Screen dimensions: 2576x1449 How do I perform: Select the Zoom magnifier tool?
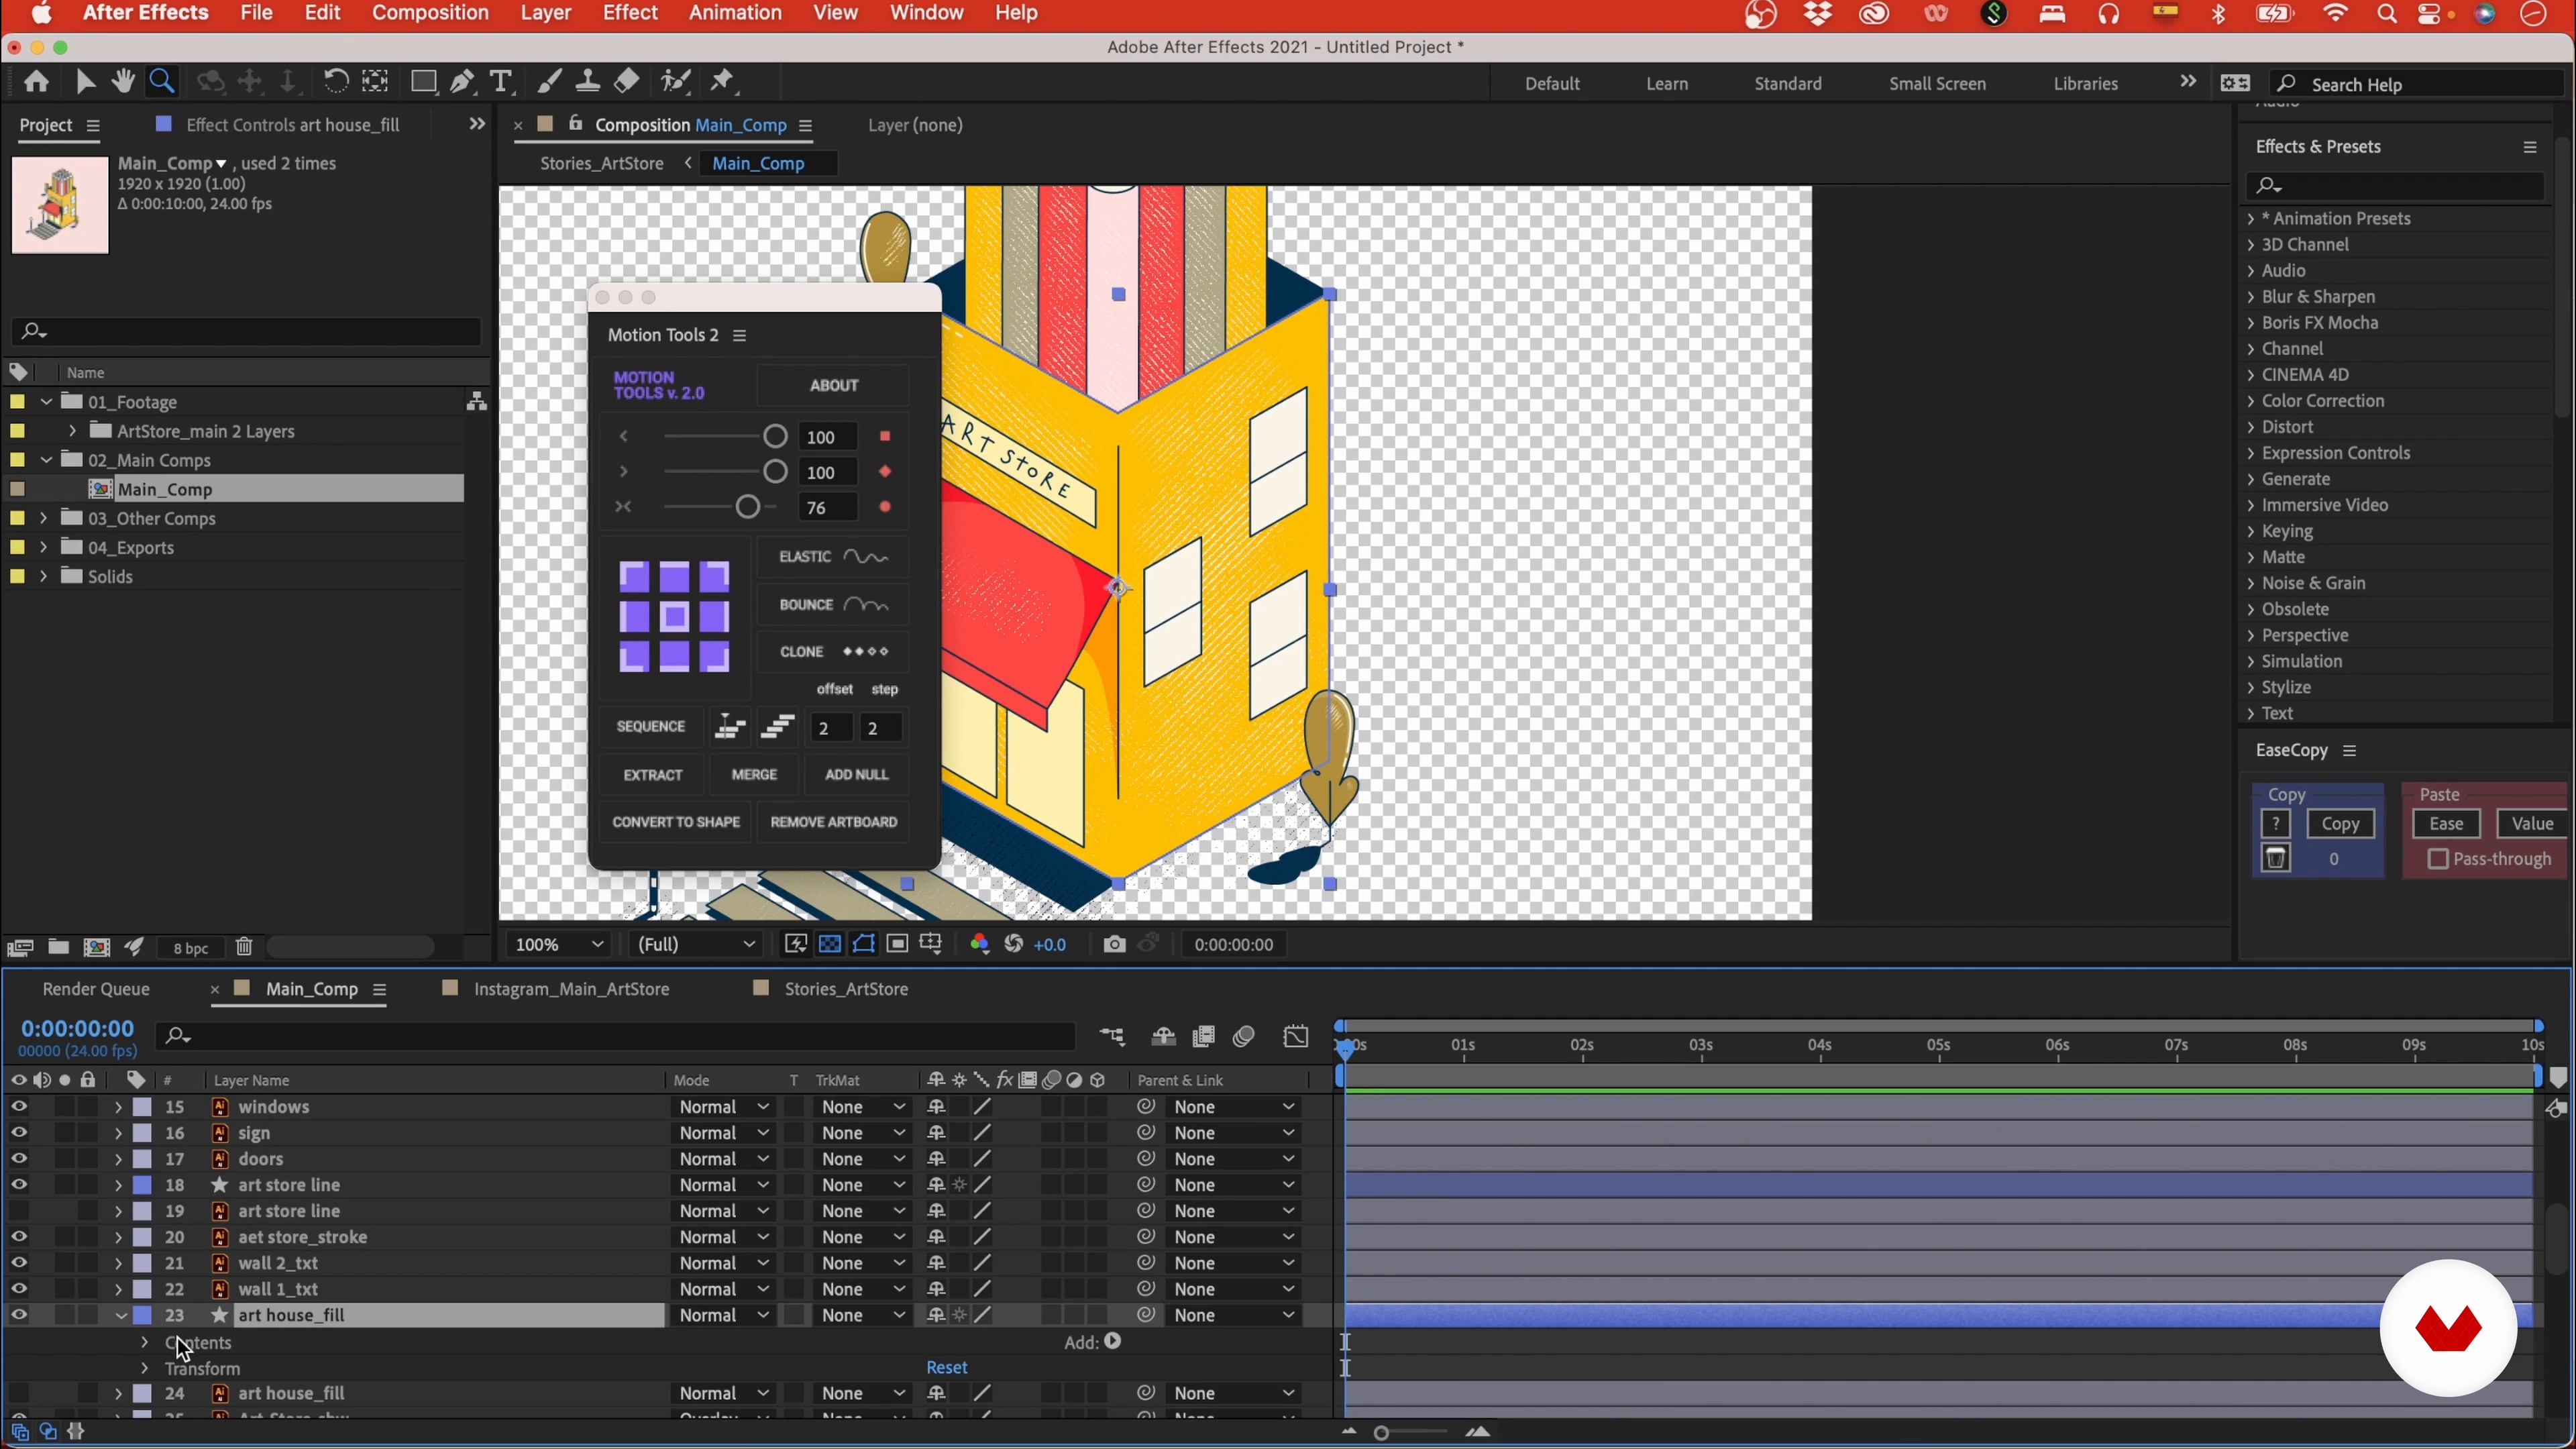click(162, 82)
